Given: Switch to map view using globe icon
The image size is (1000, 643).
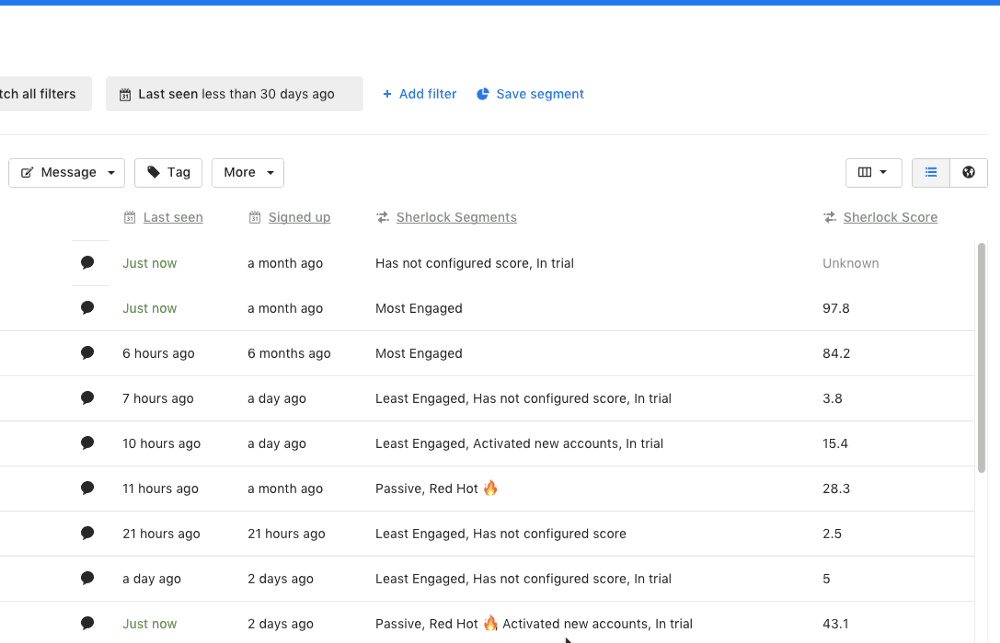Looking at the screenshot, I should [x=968, y=172].
